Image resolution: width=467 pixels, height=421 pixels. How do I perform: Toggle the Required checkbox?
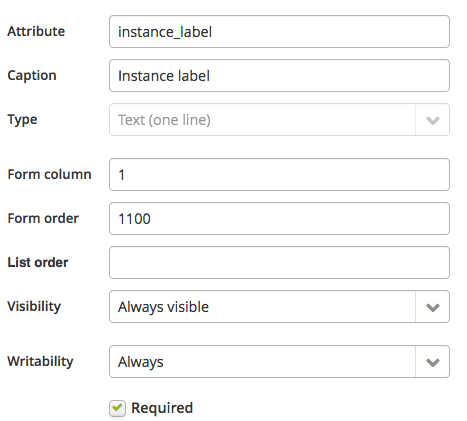tap(117, 408)
